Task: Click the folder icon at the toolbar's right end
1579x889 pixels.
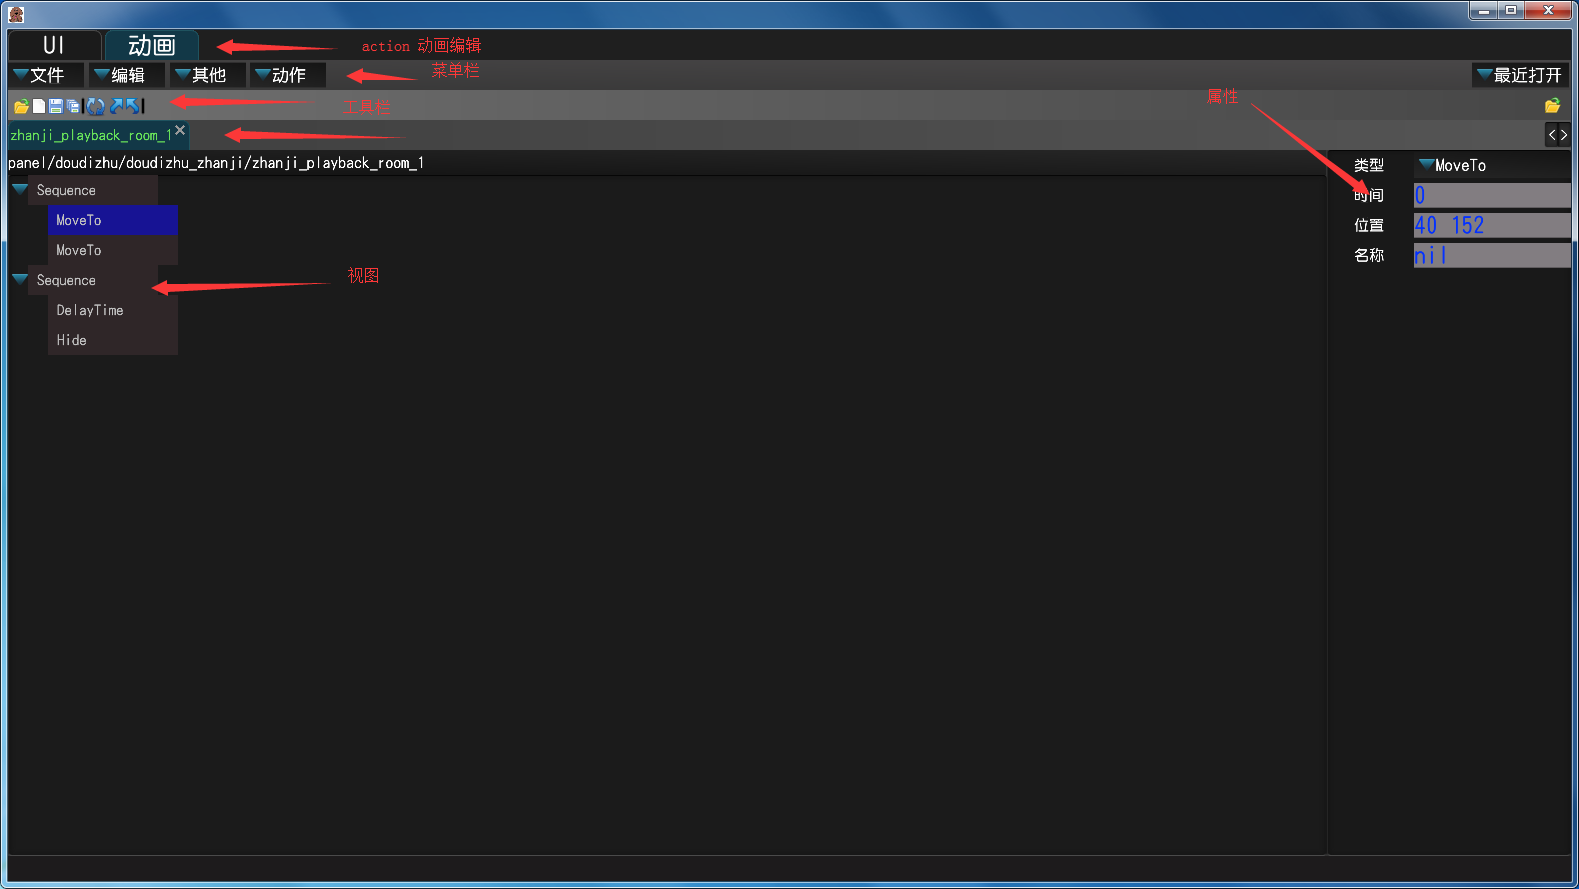Action: (x=1552, y=106)
